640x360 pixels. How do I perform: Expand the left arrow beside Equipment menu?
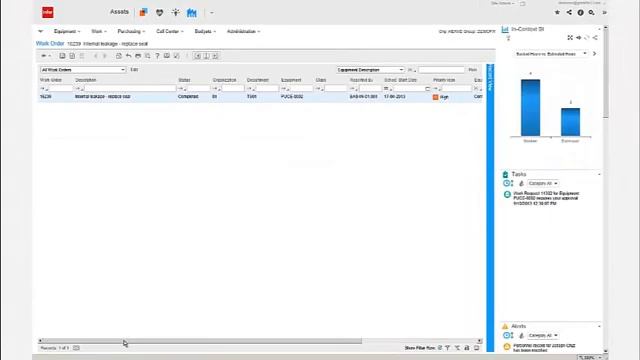point(40,31)
